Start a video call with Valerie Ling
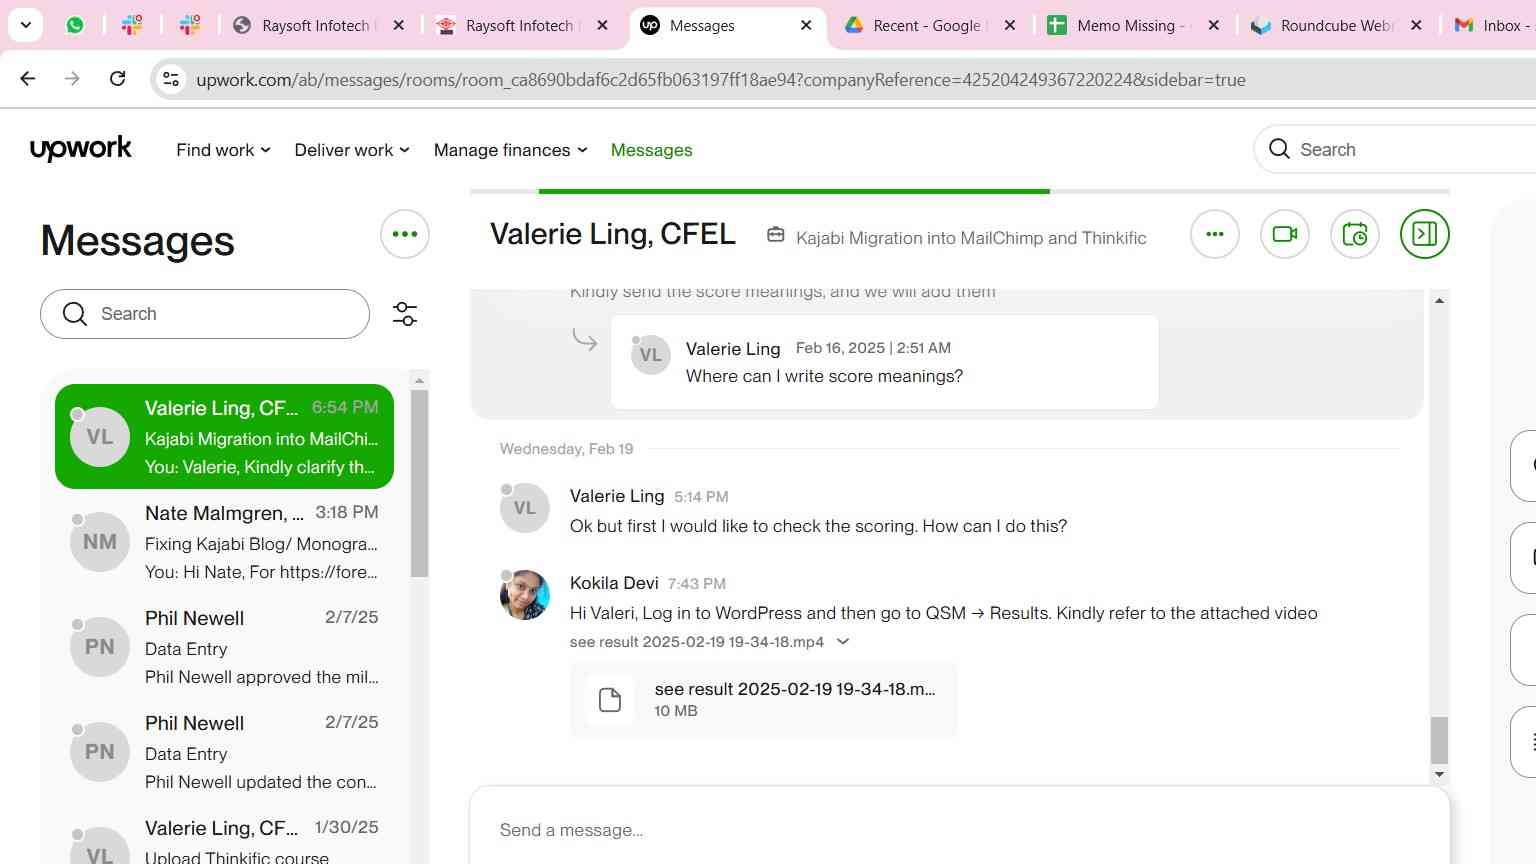1536x864 pixels. pyautogui.click(x=1285, y=234)
